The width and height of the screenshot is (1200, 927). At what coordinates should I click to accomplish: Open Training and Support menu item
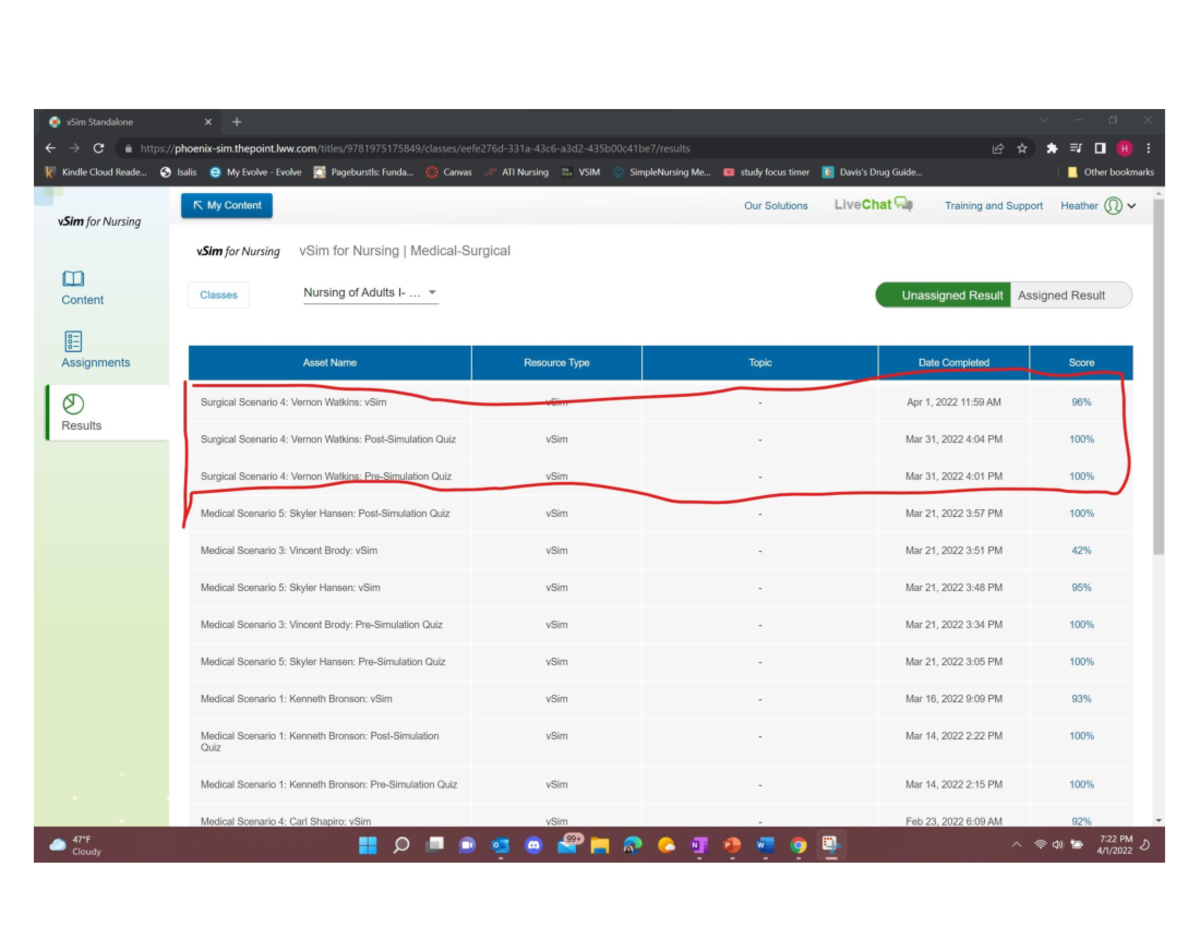(x=993, y=206)
